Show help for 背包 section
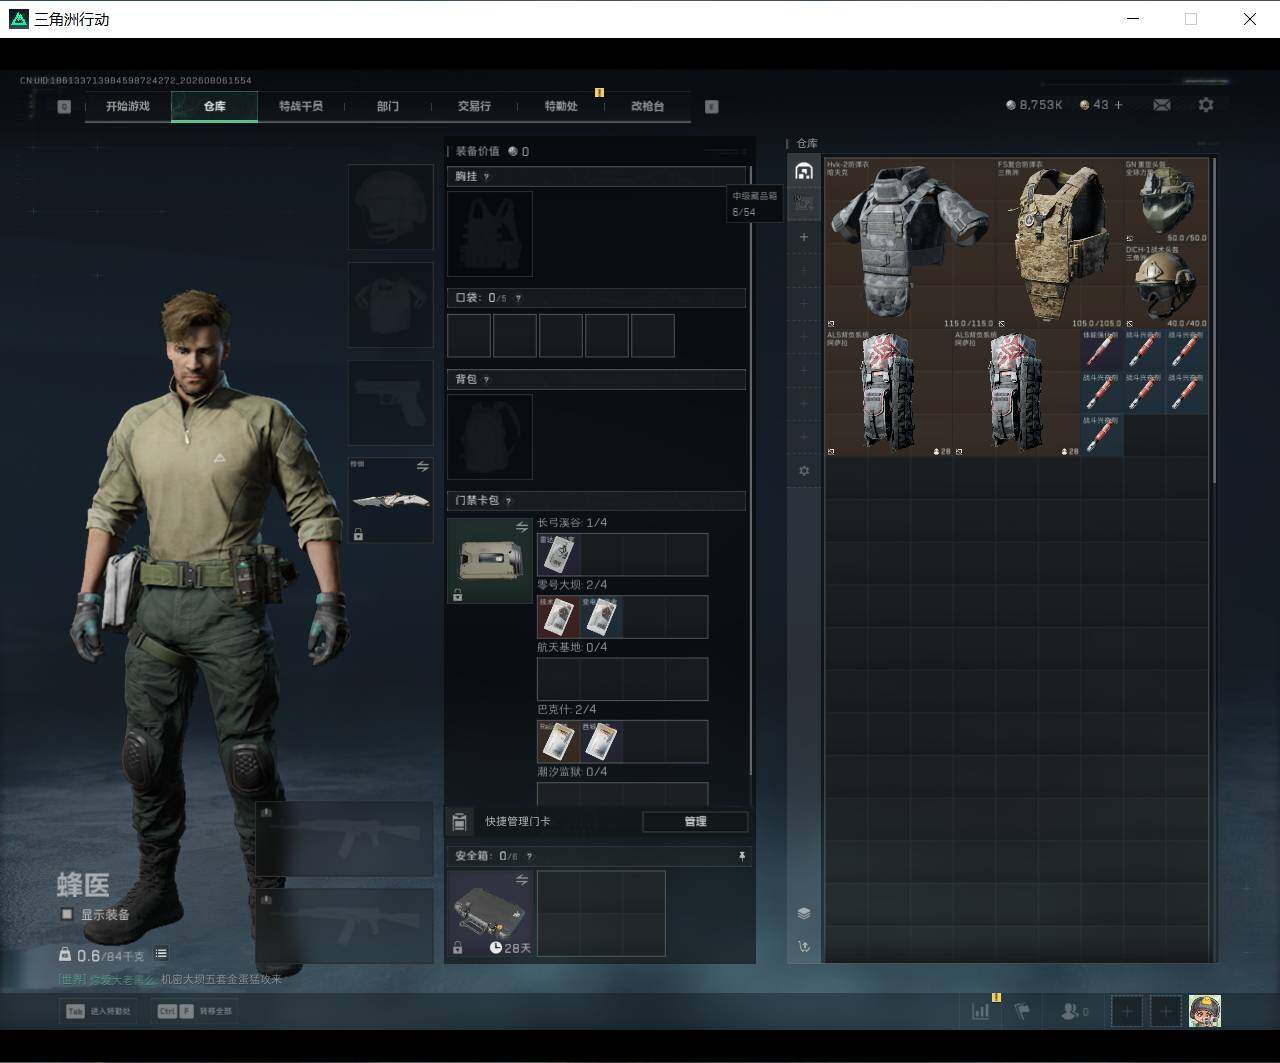This screenshot has width=1280, height=1063. click(487, 380)
